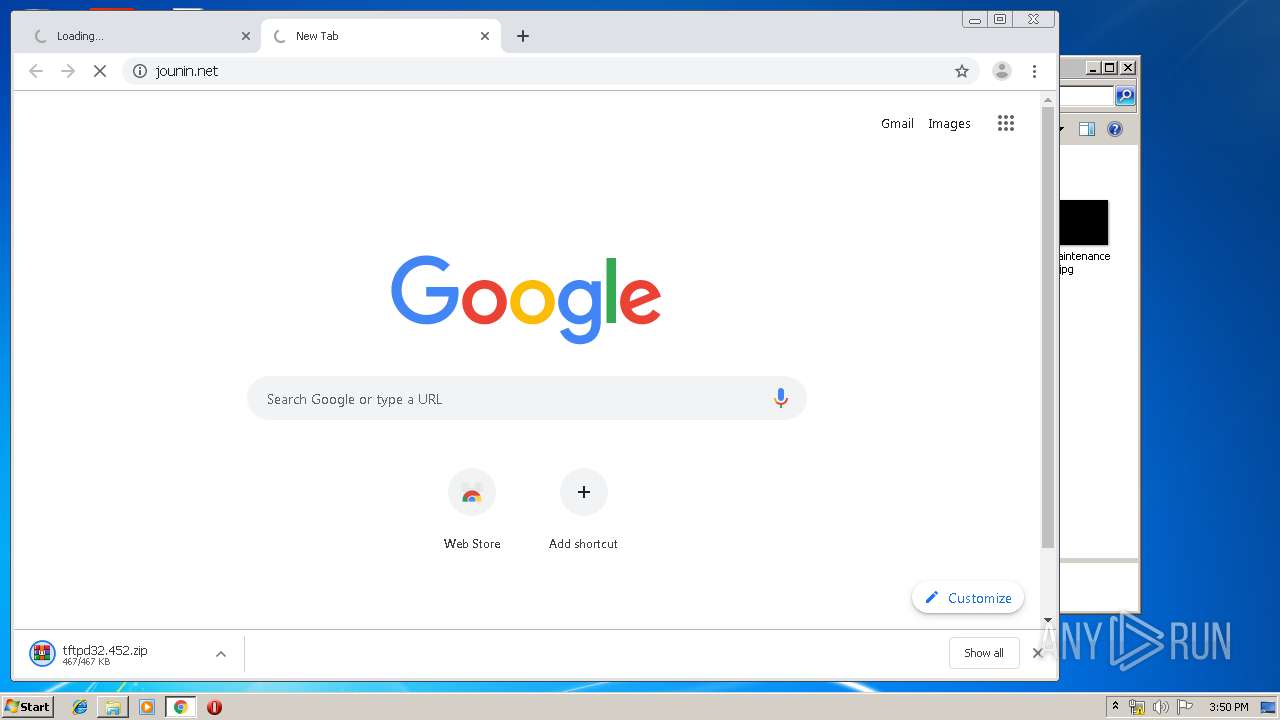Open the Gmail link
Screen dimensions: 1280x720
pyautogui.click(x=897, y=123)
